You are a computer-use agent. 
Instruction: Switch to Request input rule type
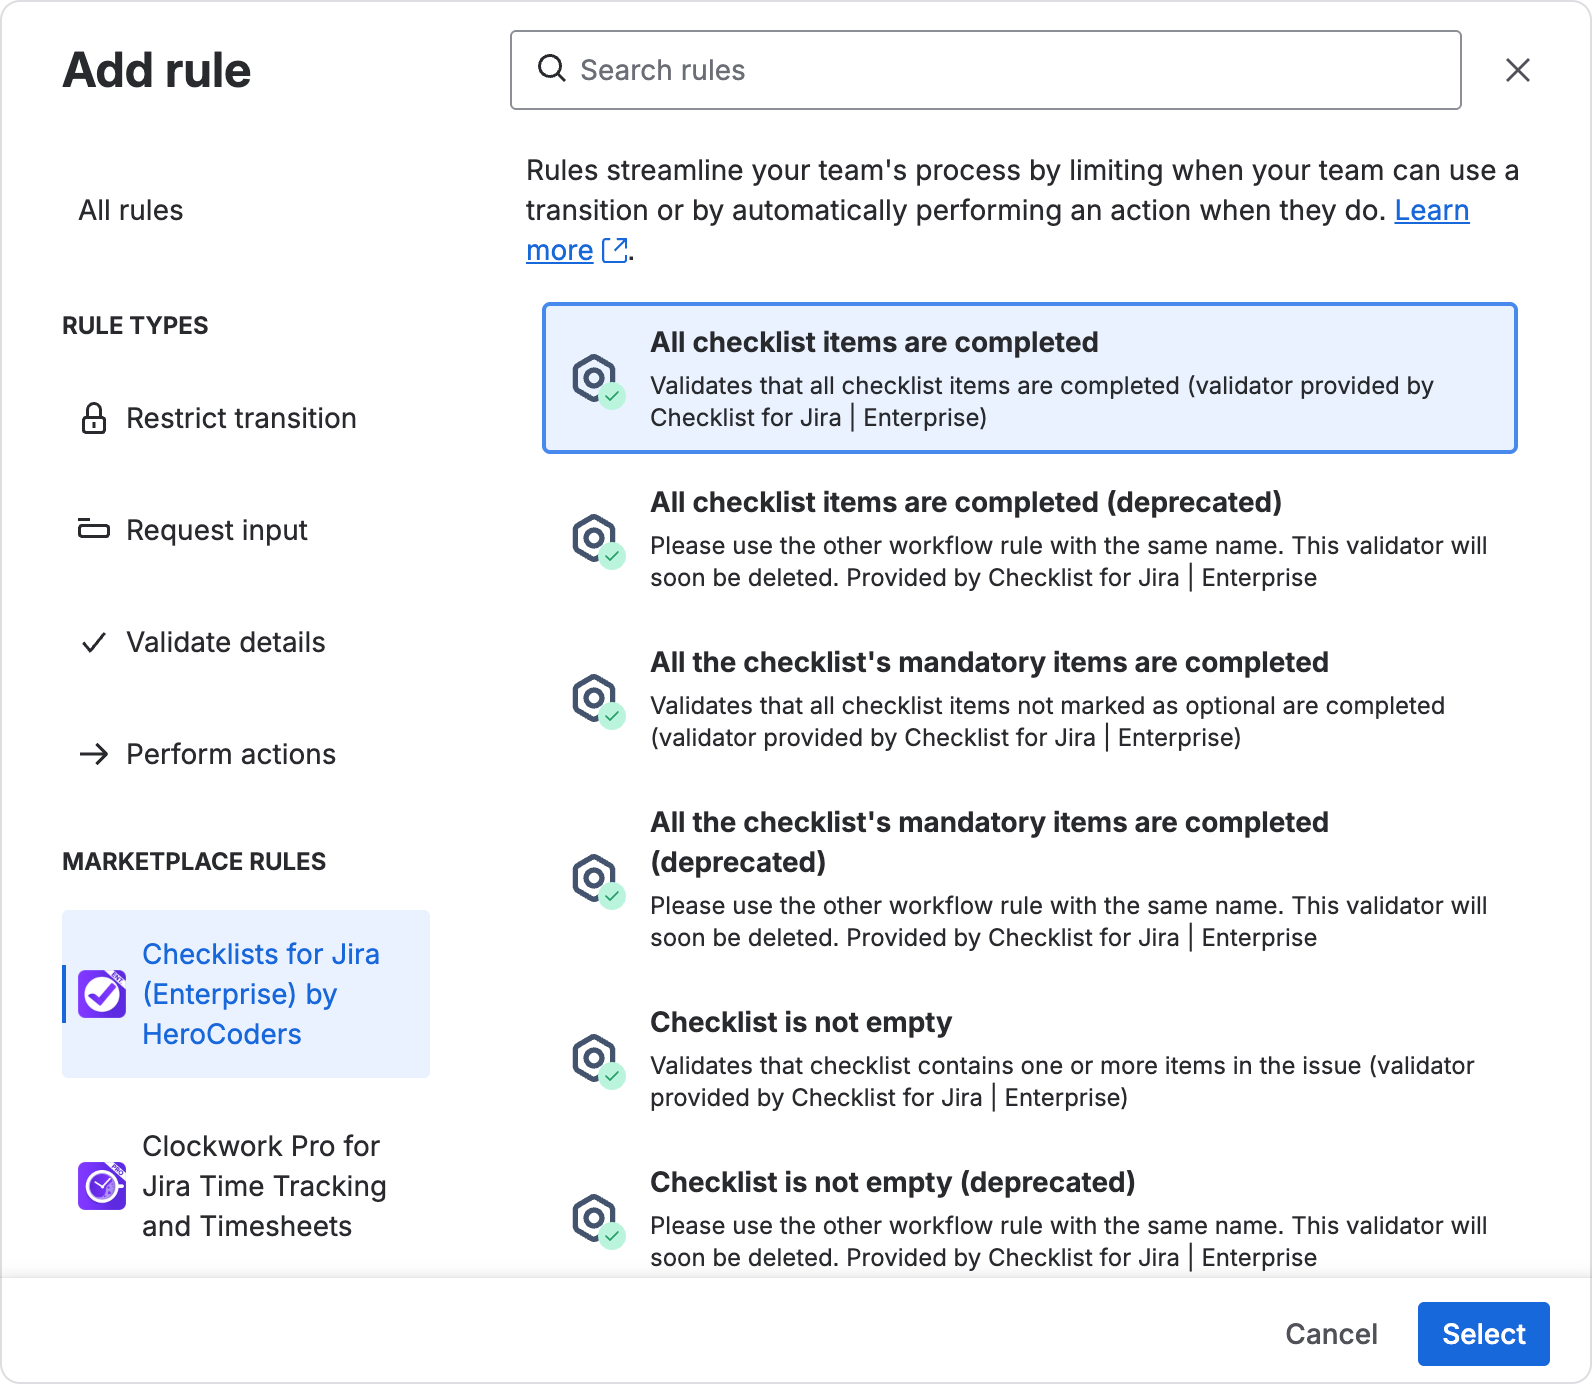pos(246,530)
